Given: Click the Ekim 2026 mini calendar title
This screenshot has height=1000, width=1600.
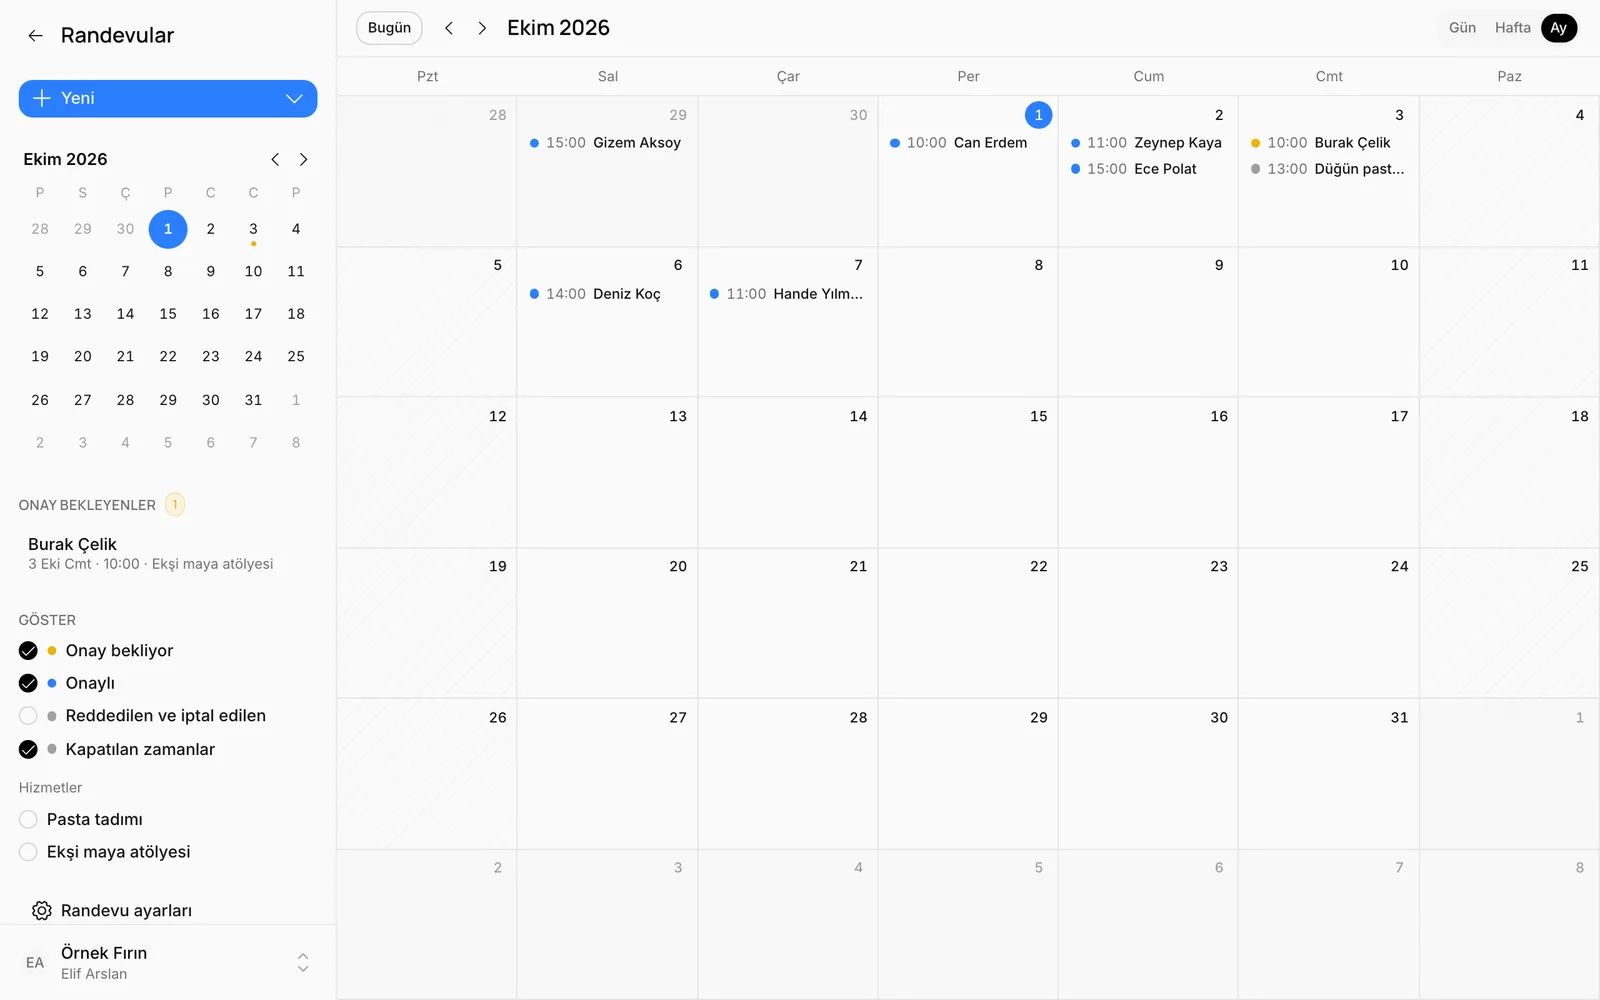Looking at the screenshot, I should pos(65,159).
